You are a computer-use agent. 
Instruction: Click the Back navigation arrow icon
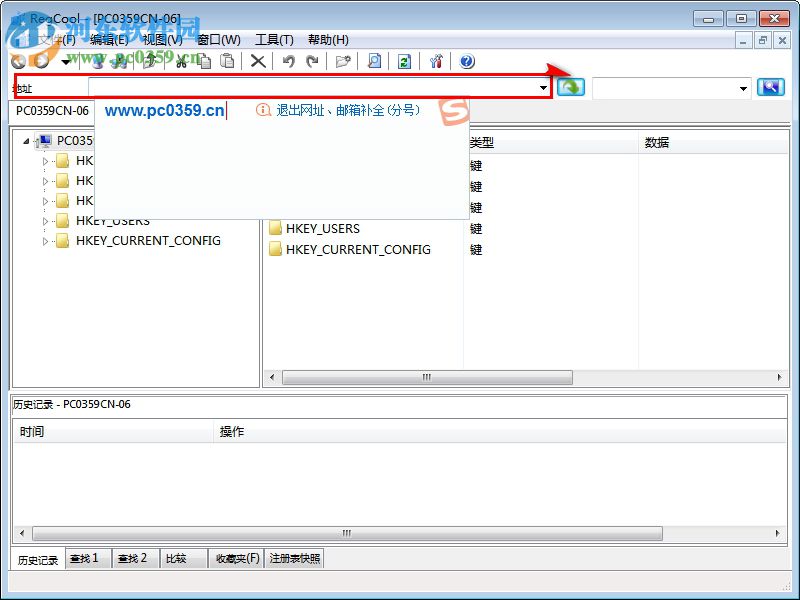point(18,61)
